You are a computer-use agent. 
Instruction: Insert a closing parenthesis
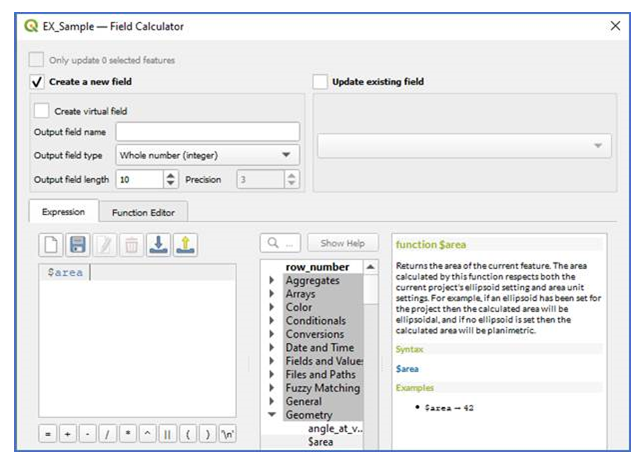pos(207,434)
